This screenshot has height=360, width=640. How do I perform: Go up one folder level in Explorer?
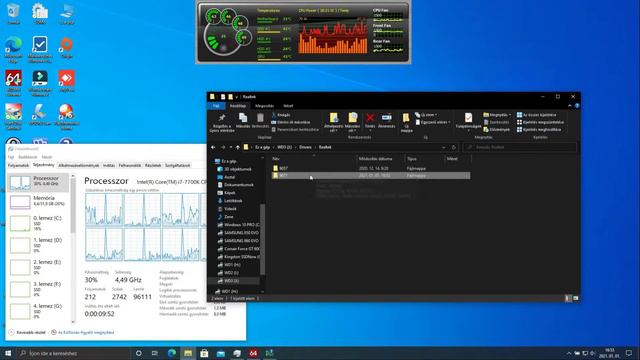coord(238,147)
